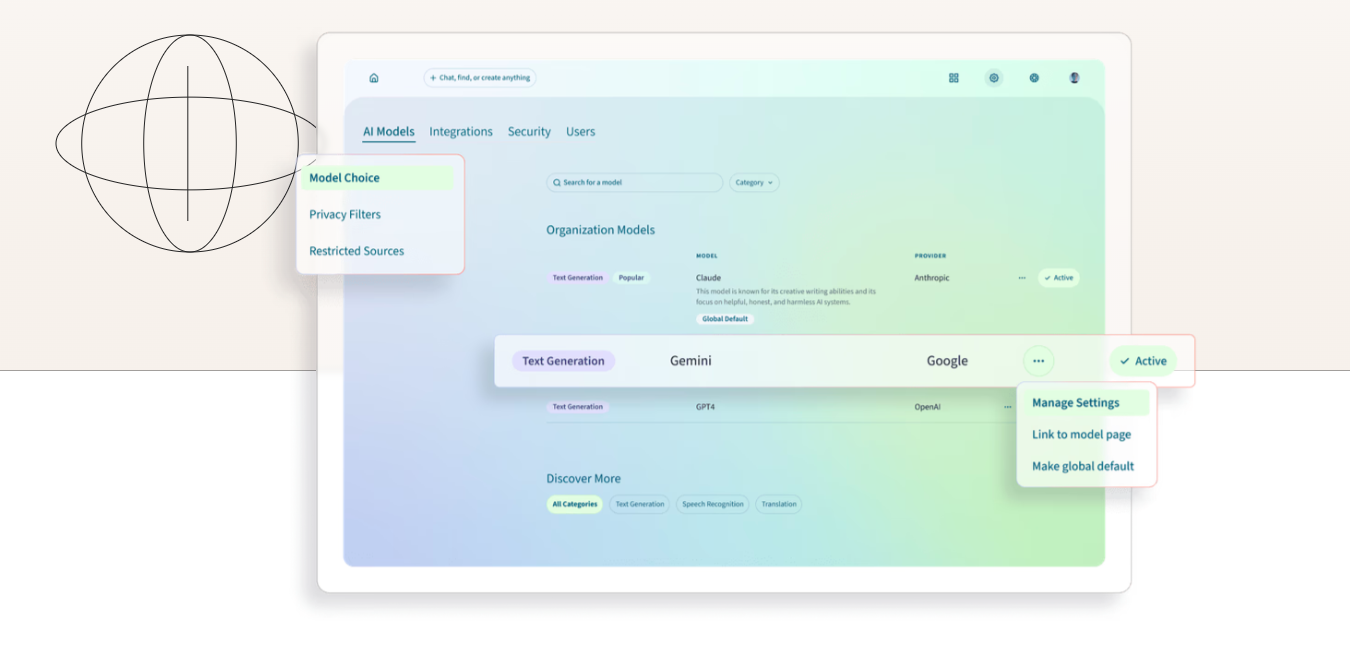Toggle the Active status for Claude
The image size is (1350, 650).
[x=1058, y=278]
